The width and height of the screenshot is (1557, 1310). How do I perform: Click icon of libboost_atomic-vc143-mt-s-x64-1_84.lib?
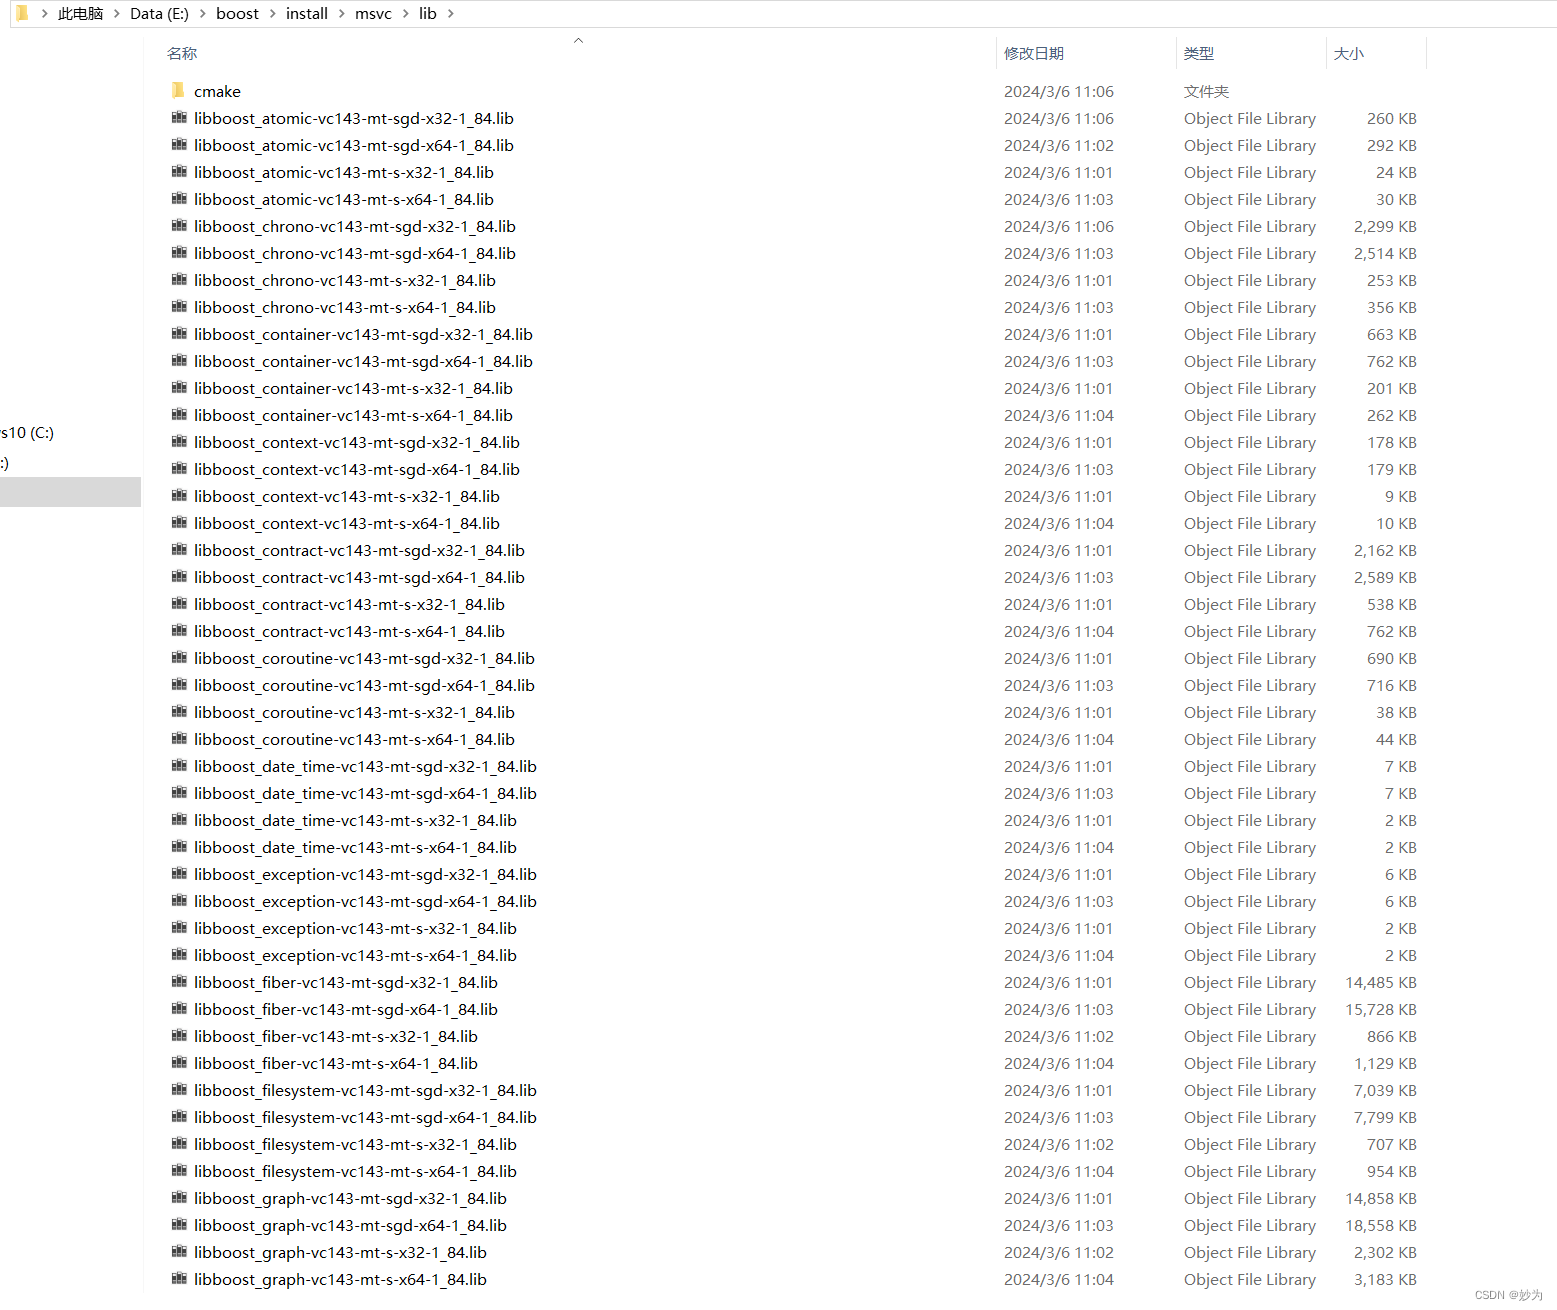pos(179,198)
